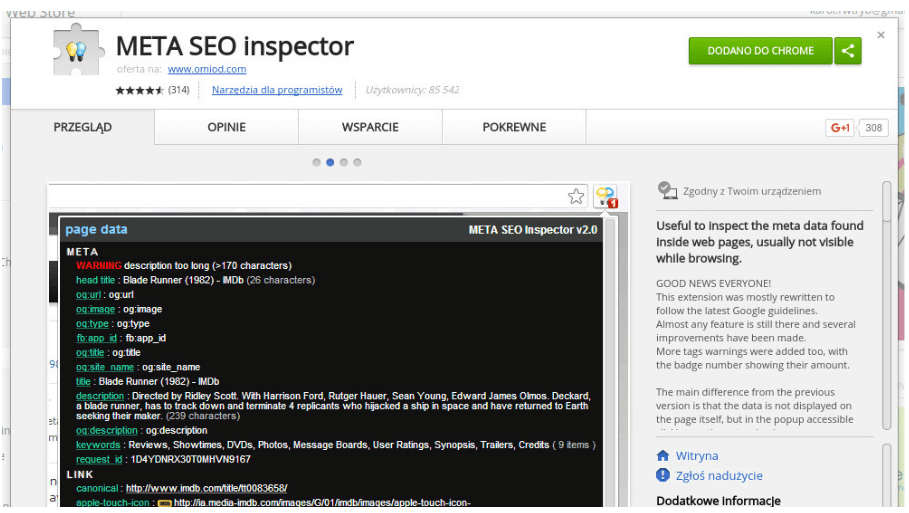Switch to the Wsparcie tab

pyautogui.click(x=370, y=127)
